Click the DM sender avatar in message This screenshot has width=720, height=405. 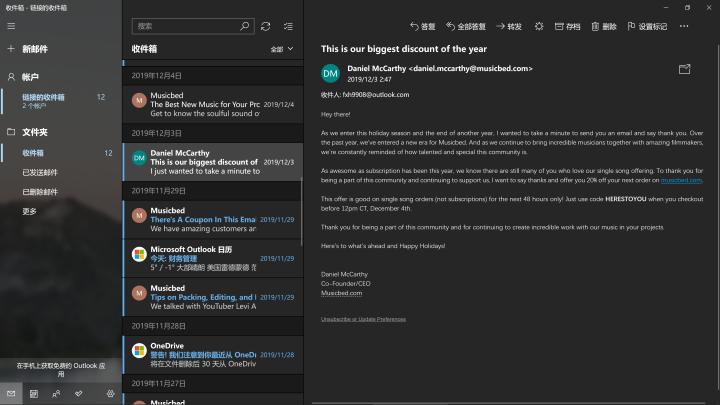[x=330, y=73]
